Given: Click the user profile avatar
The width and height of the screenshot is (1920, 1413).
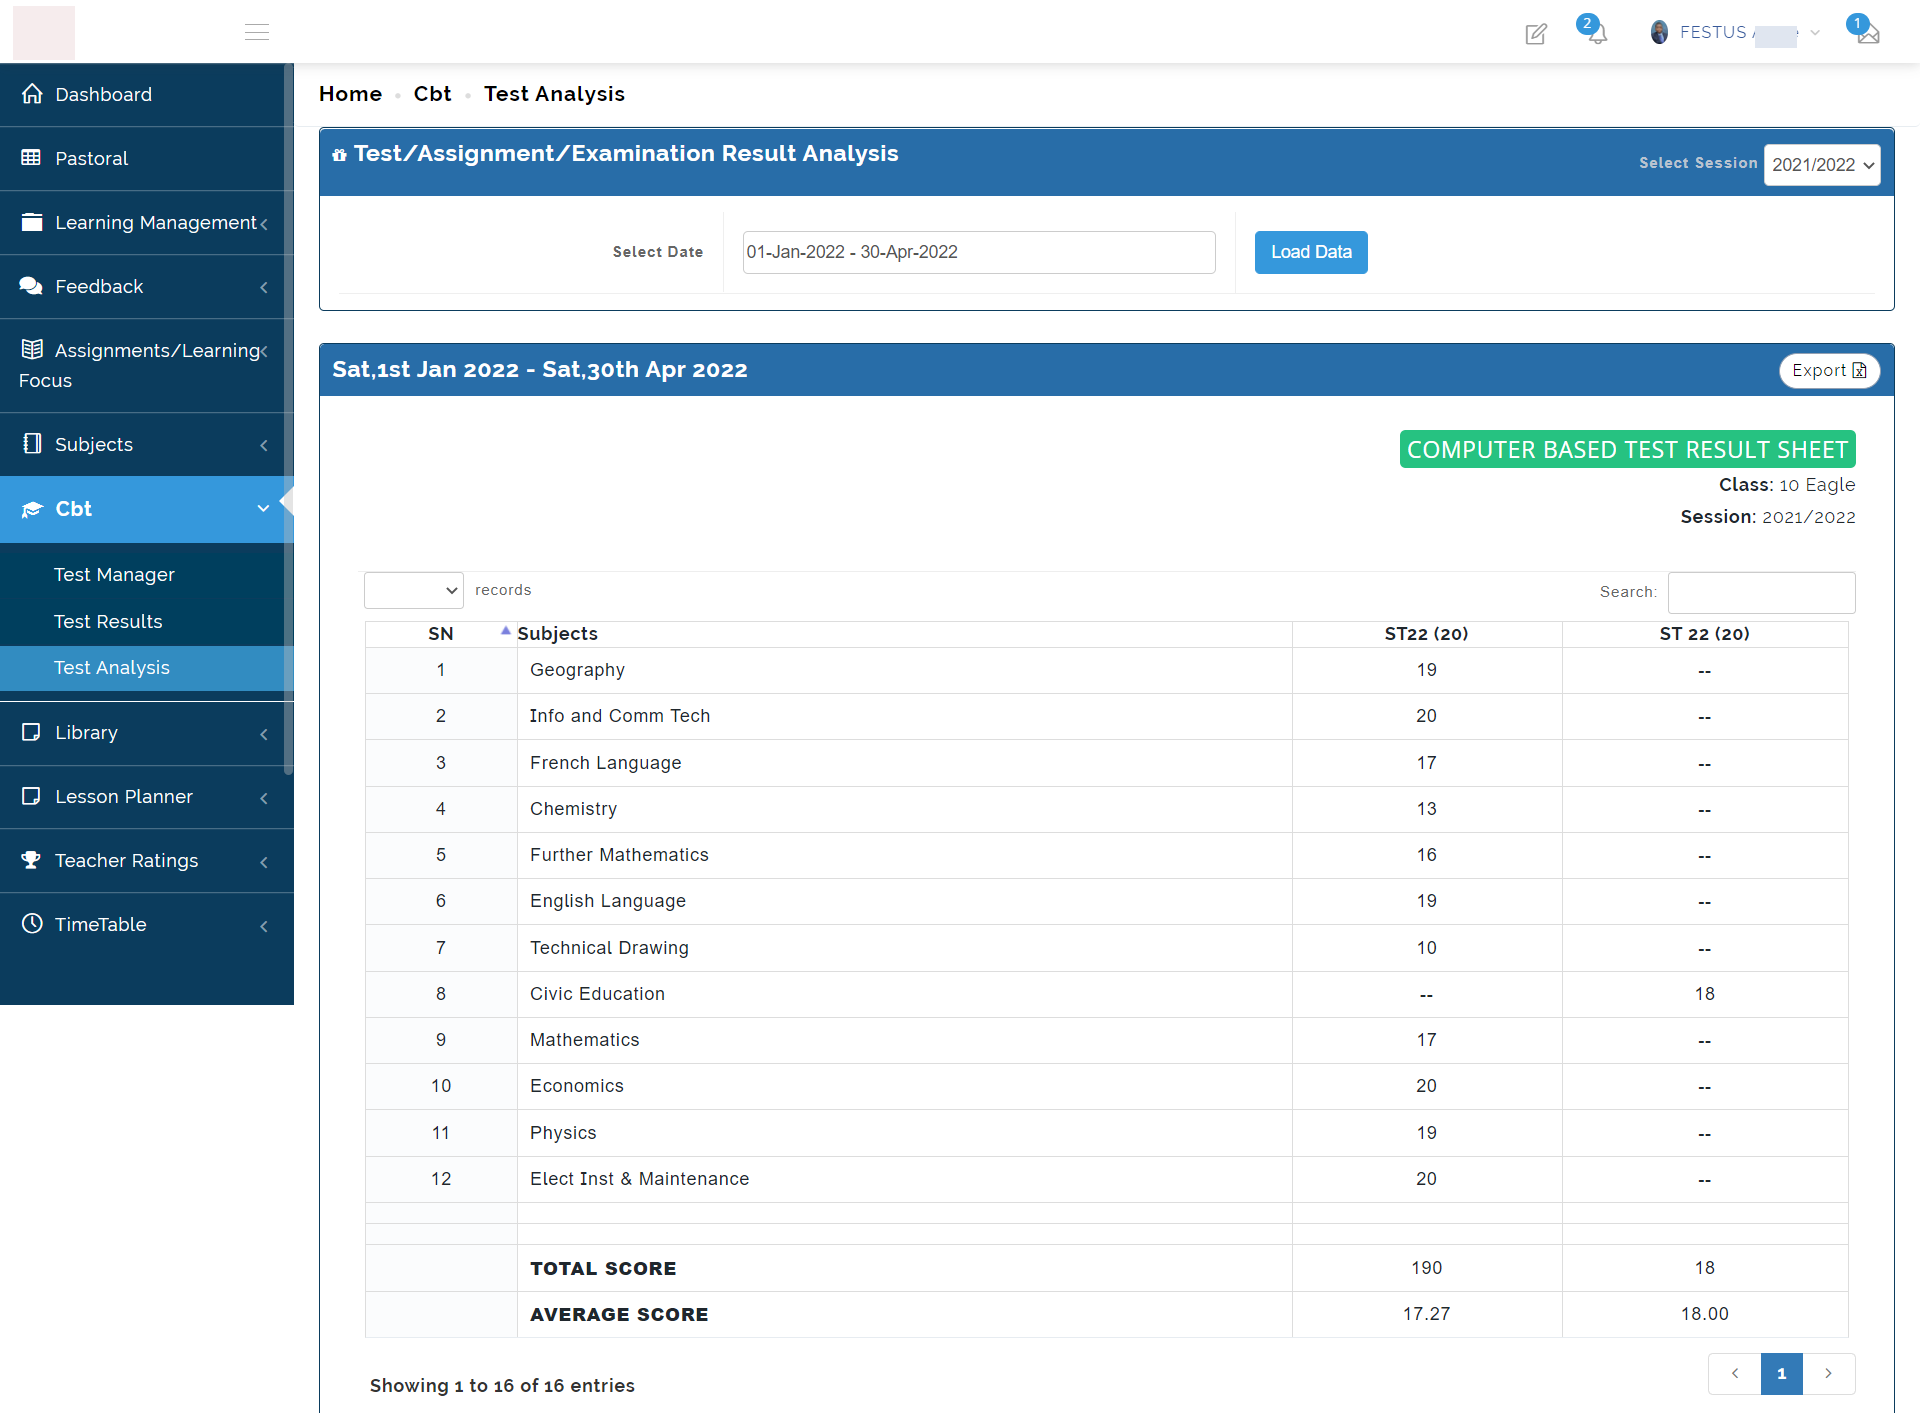Looking at the screenshot, I should pyautogui.click(x=1659, y=32).
